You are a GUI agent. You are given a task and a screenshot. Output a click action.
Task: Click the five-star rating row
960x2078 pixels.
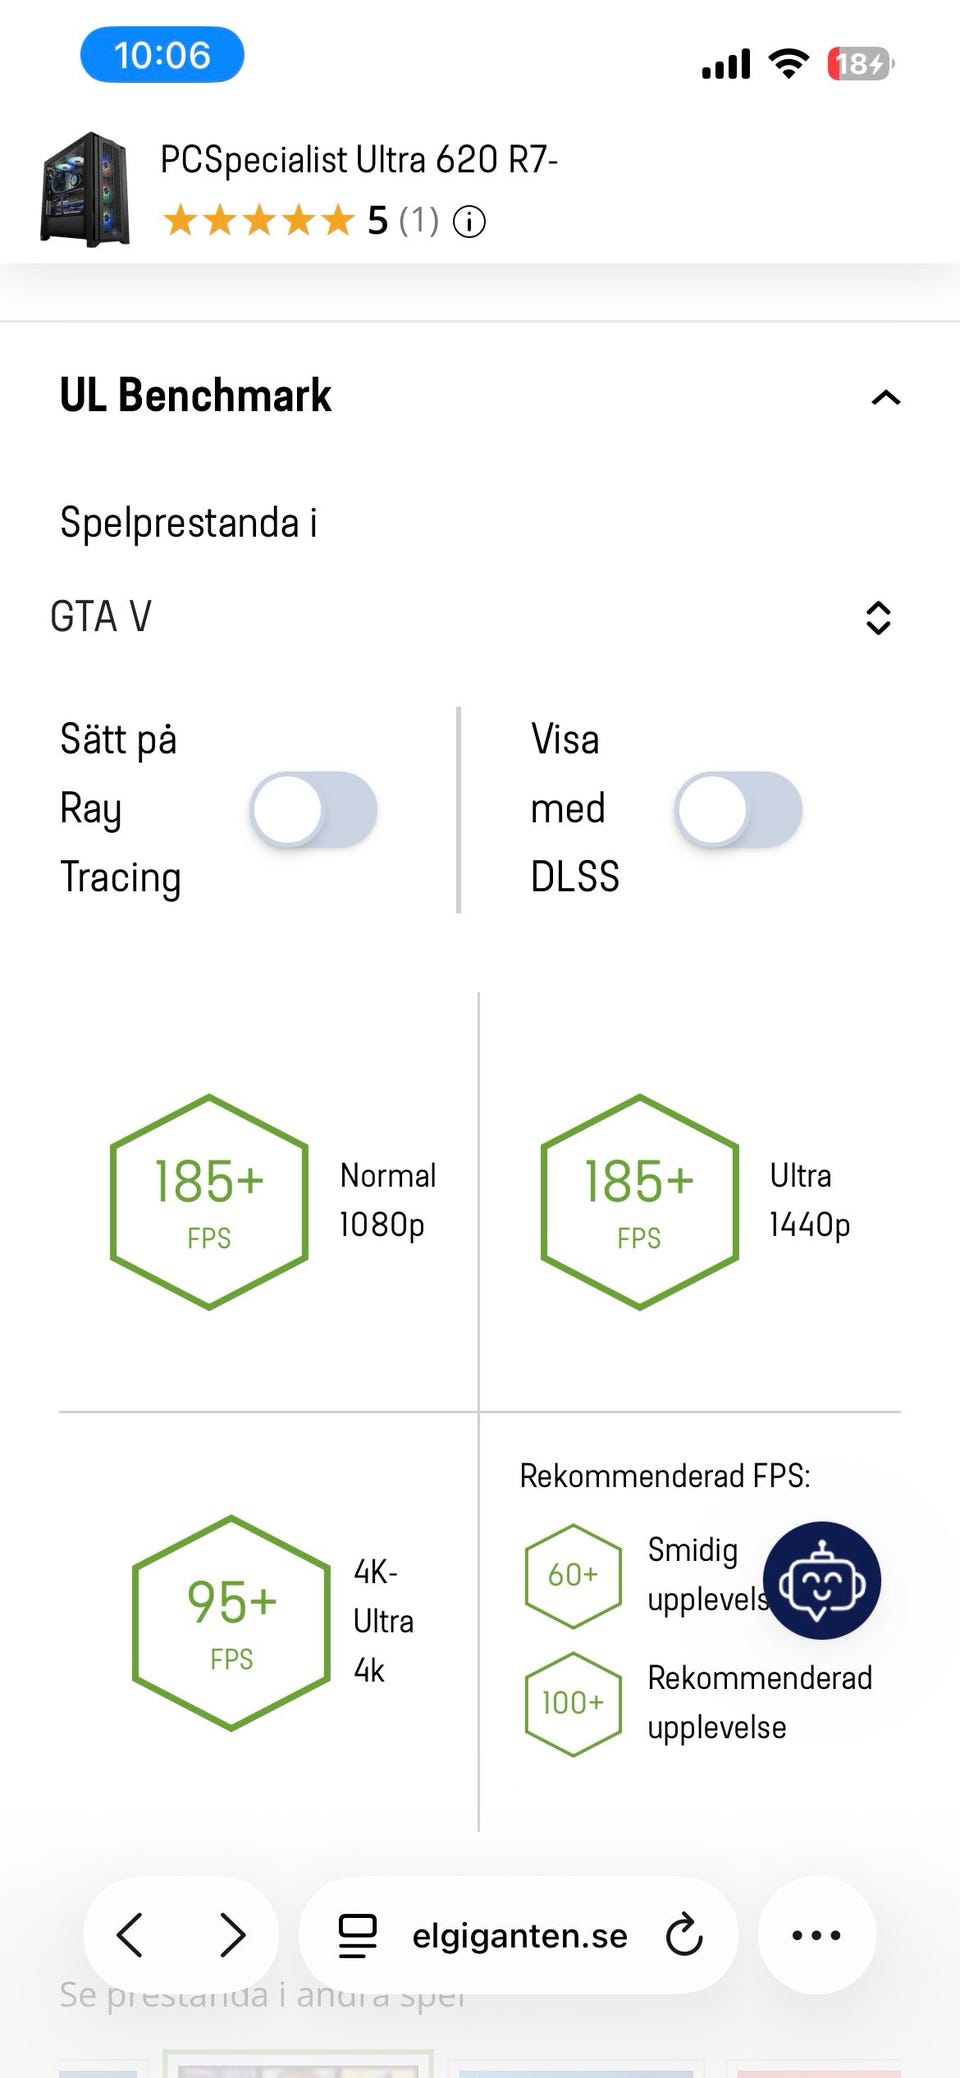[x=259, y=221]
